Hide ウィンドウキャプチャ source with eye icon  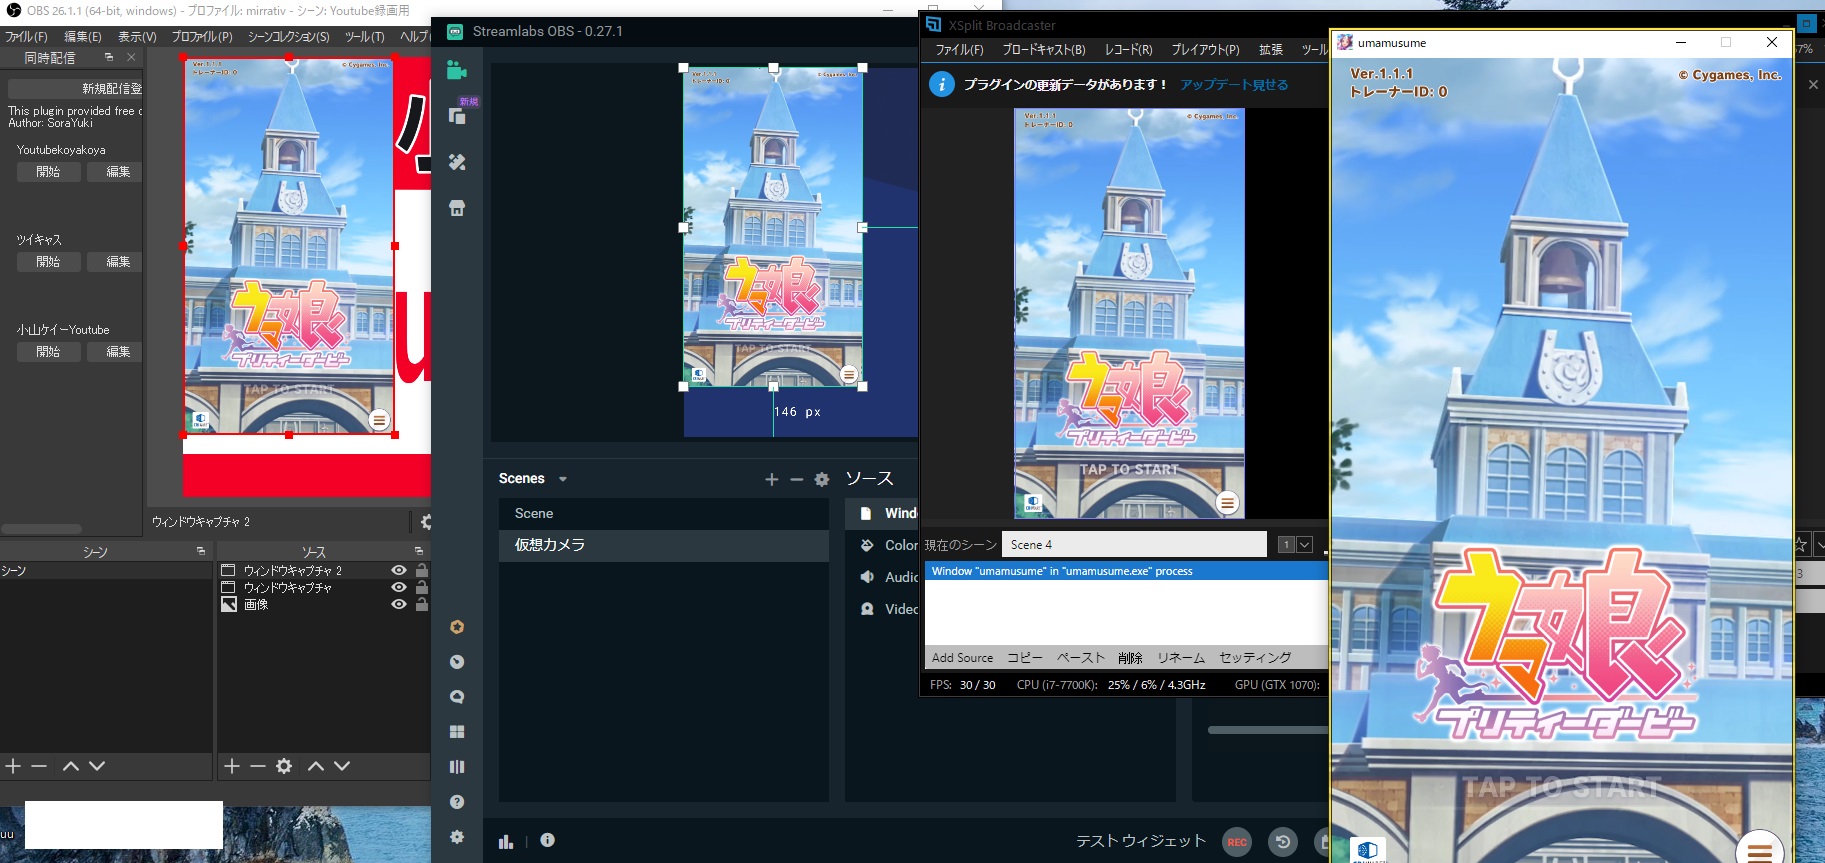pyautogui.click(x=399, y=588)
